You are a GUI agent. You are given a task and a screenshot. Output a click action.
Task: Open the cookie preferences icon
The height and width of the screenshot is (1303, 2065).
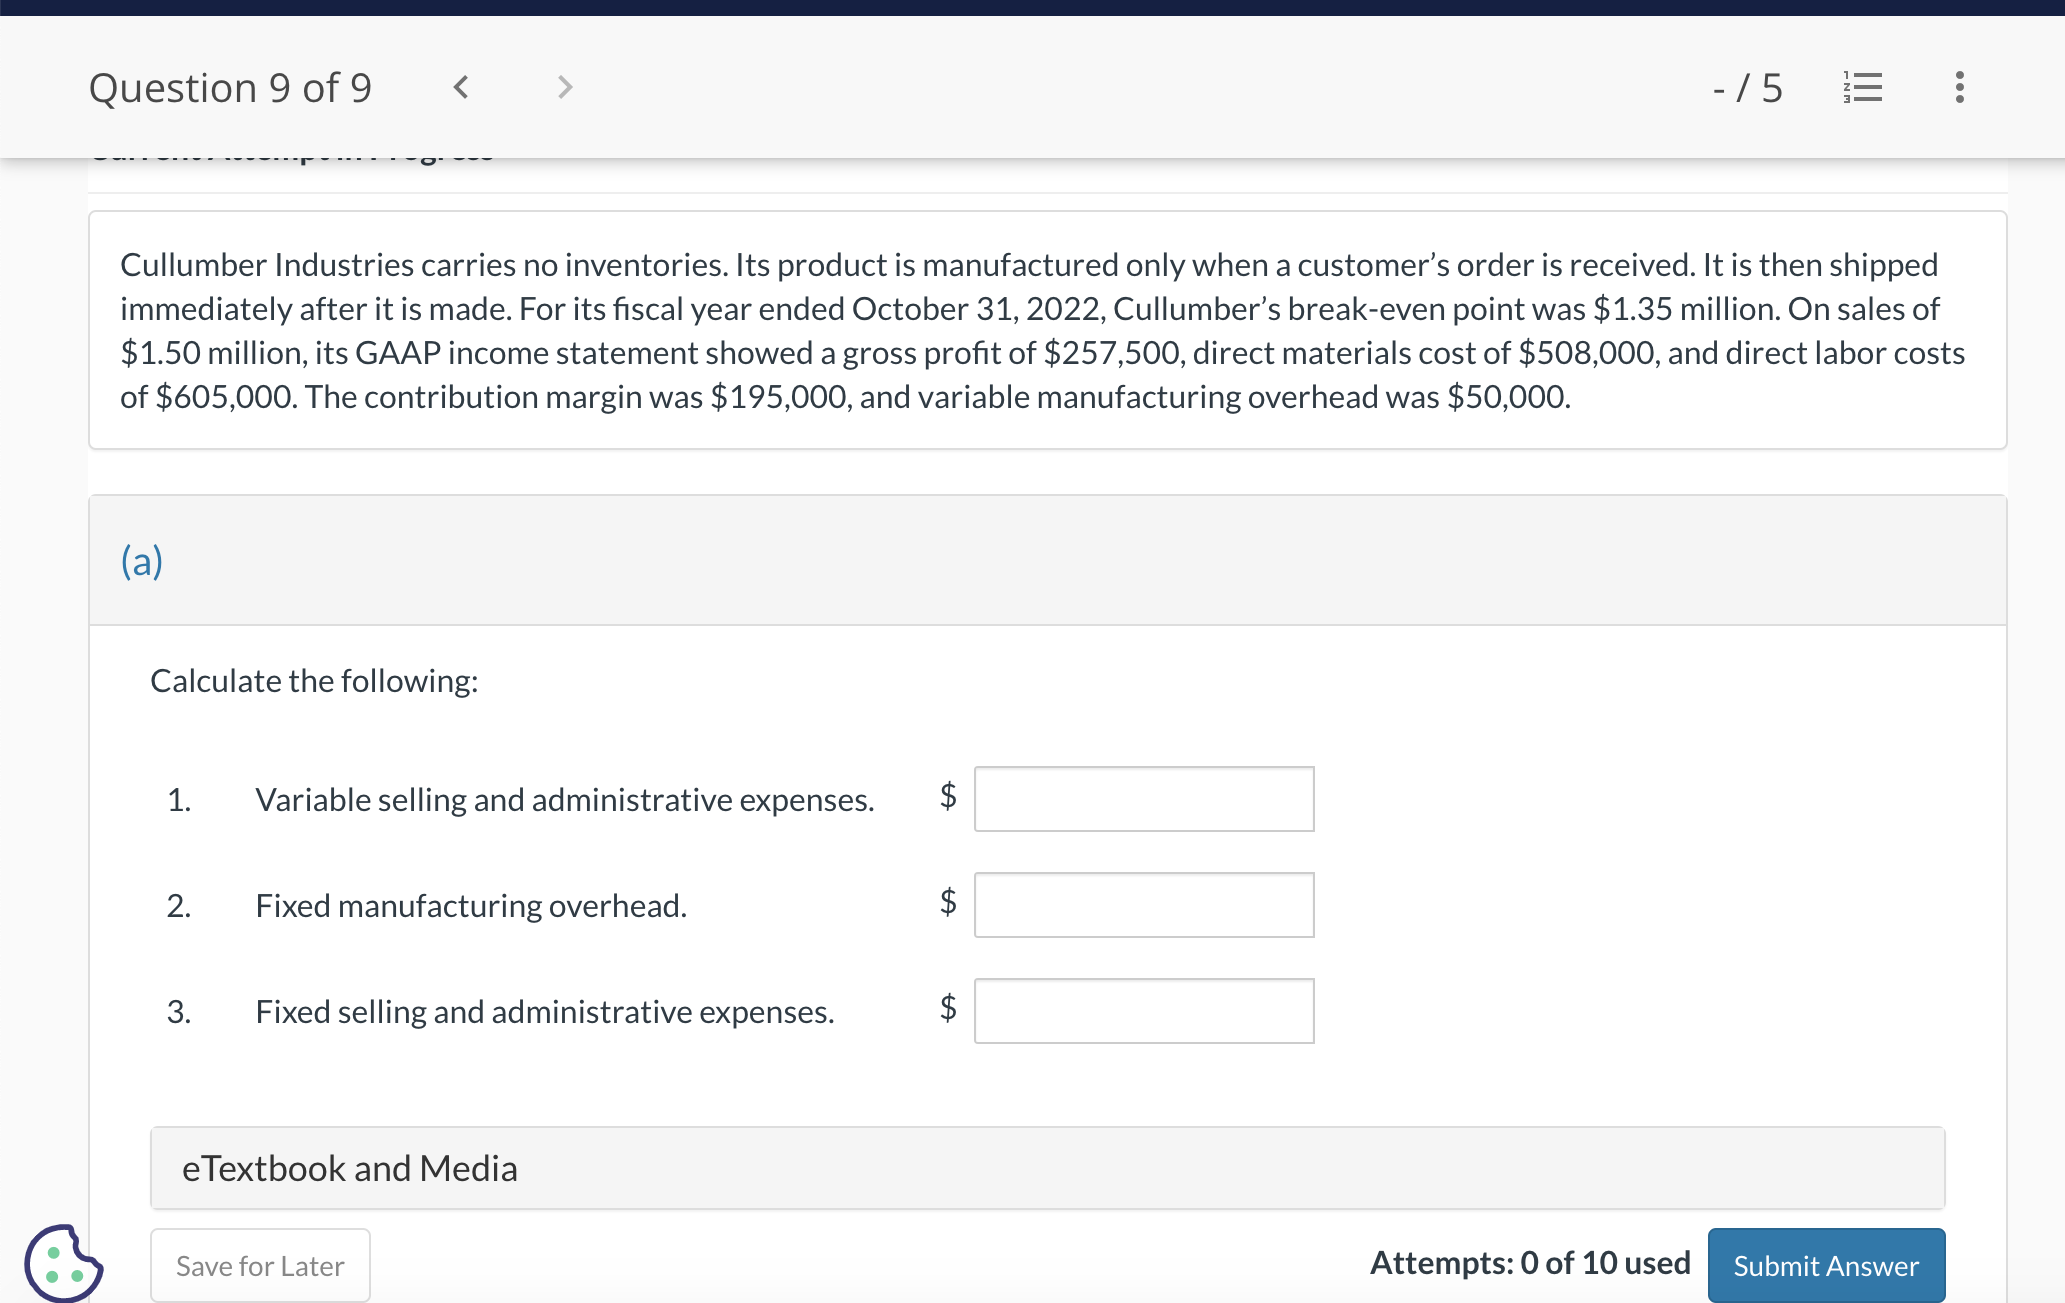click(62, 1263)
